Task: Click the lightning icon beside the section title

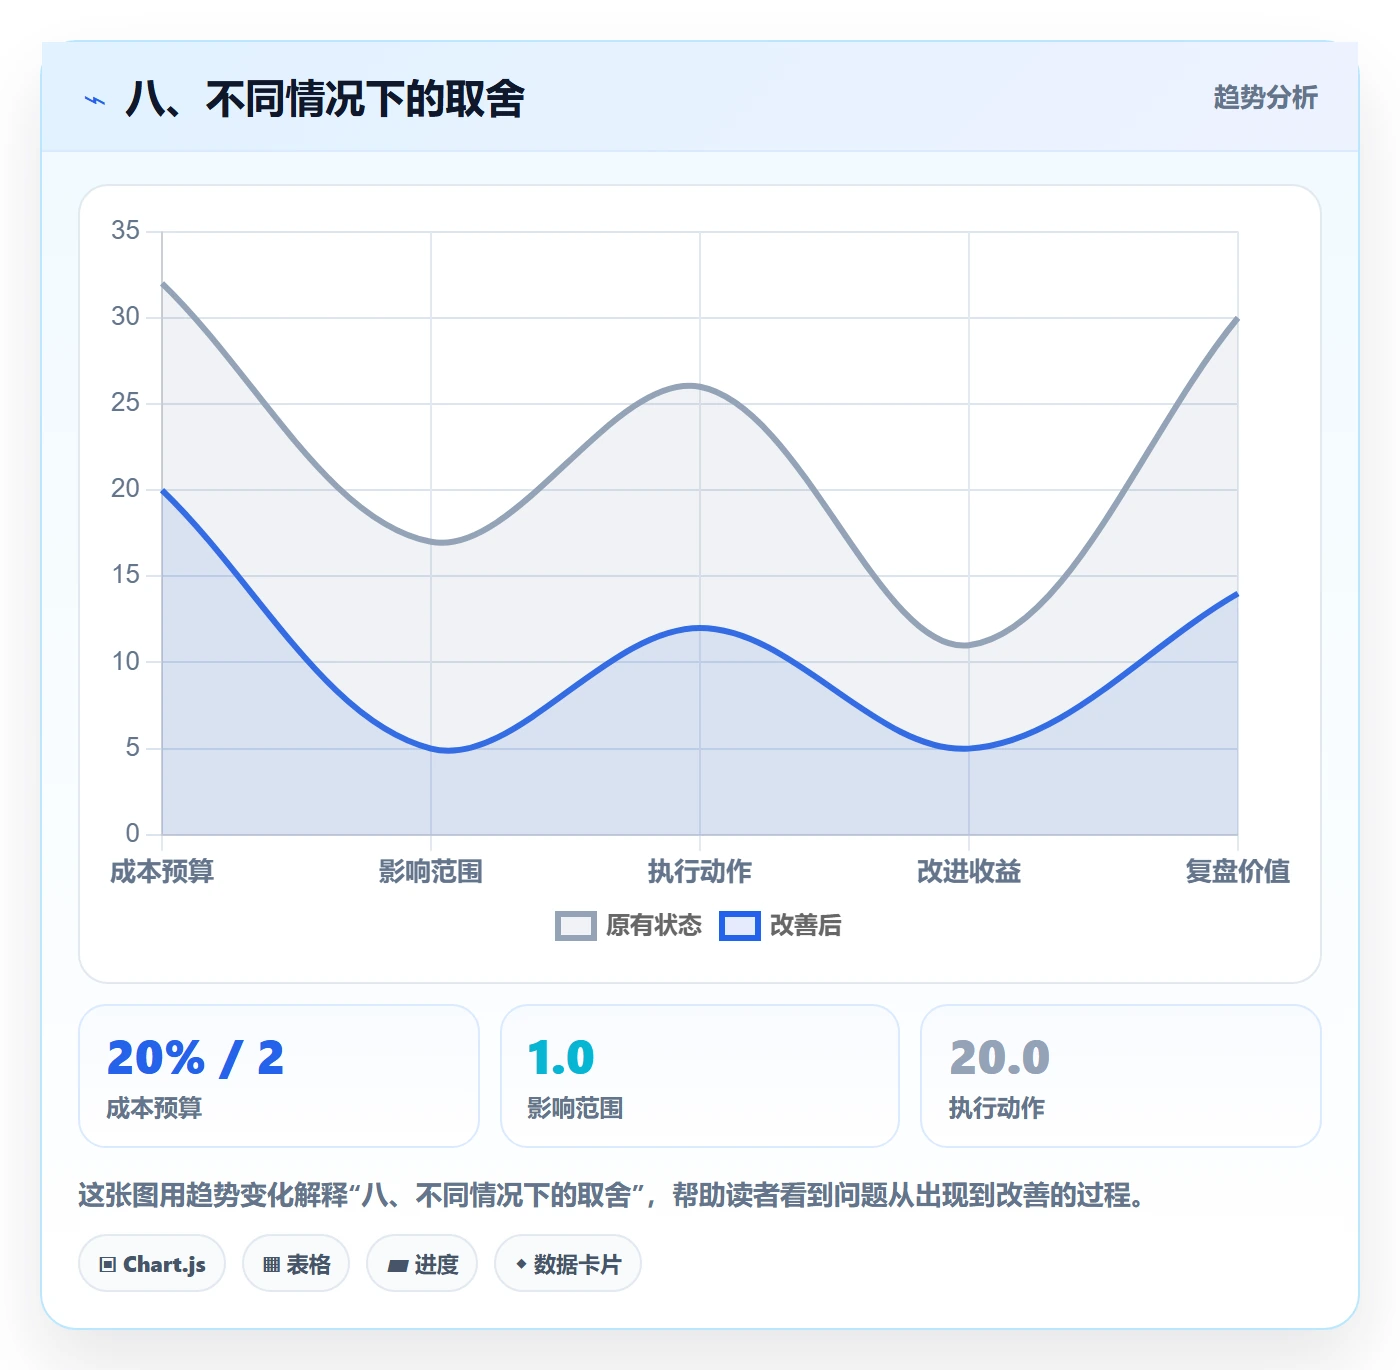Action: (95, 100)
